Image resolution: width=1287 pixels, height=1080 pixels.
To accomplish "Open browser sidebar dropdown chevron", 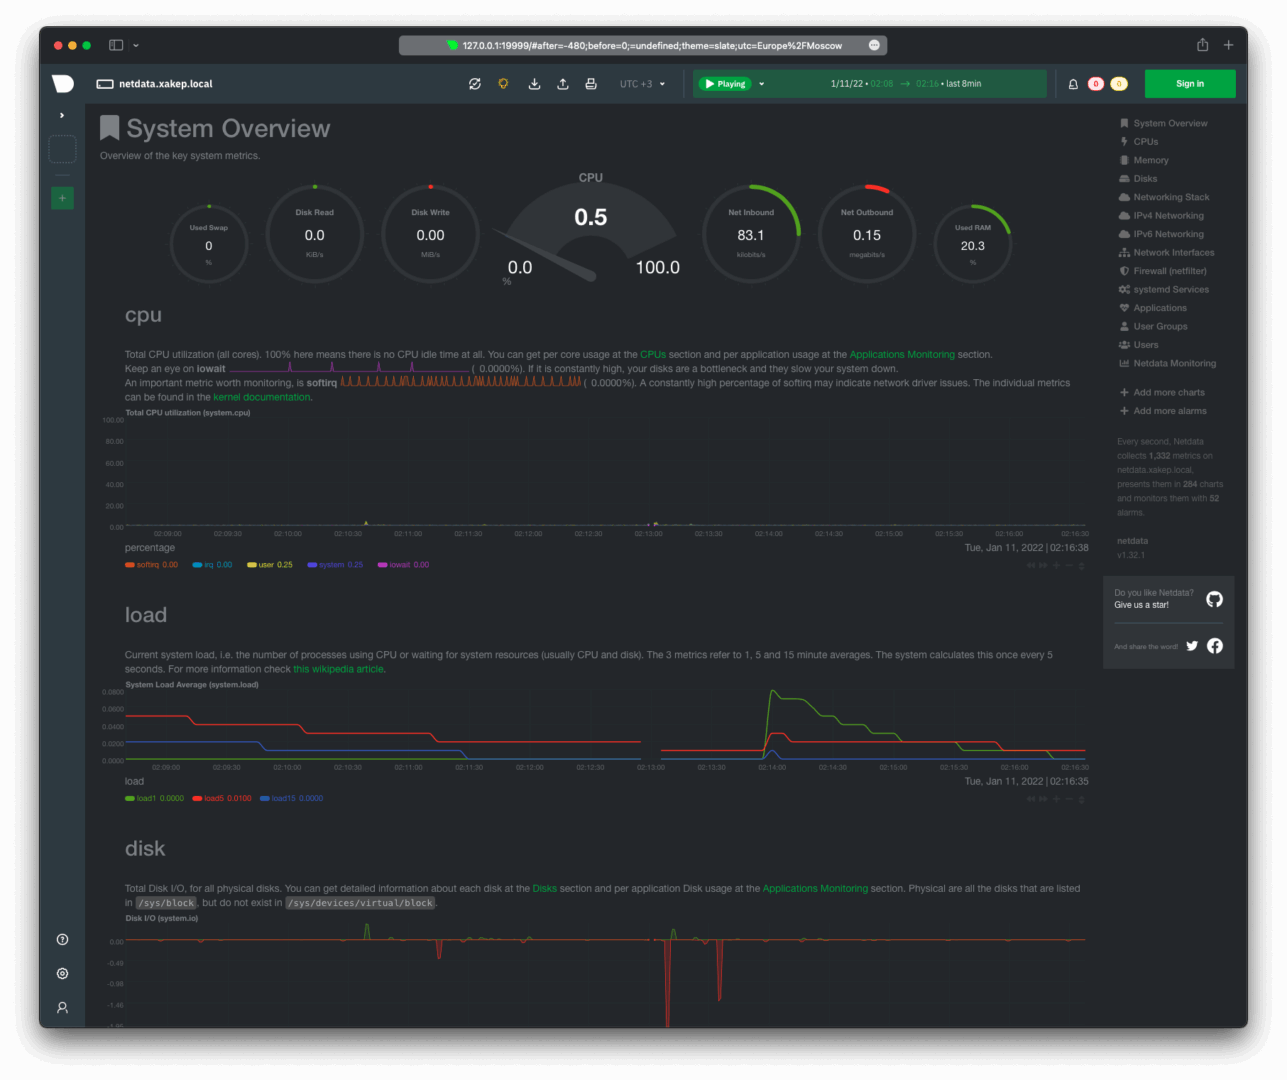I will [x=136, y=45].
